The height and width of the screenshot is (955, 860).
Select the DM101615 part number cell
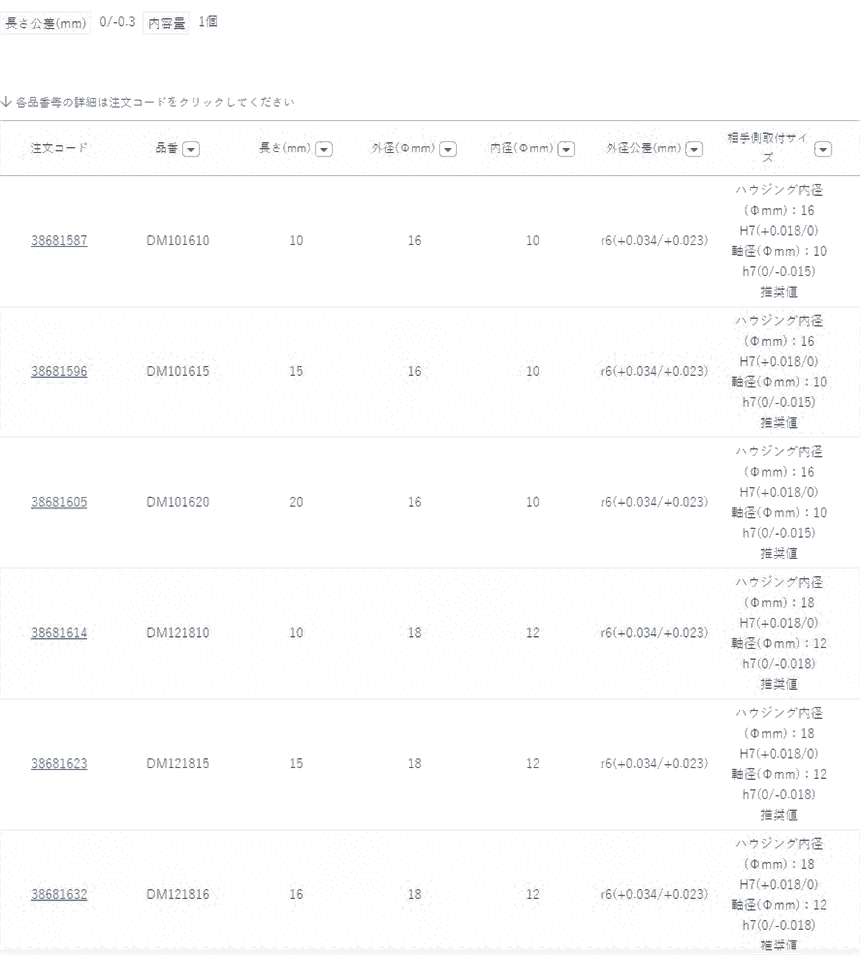click(178, 371)
